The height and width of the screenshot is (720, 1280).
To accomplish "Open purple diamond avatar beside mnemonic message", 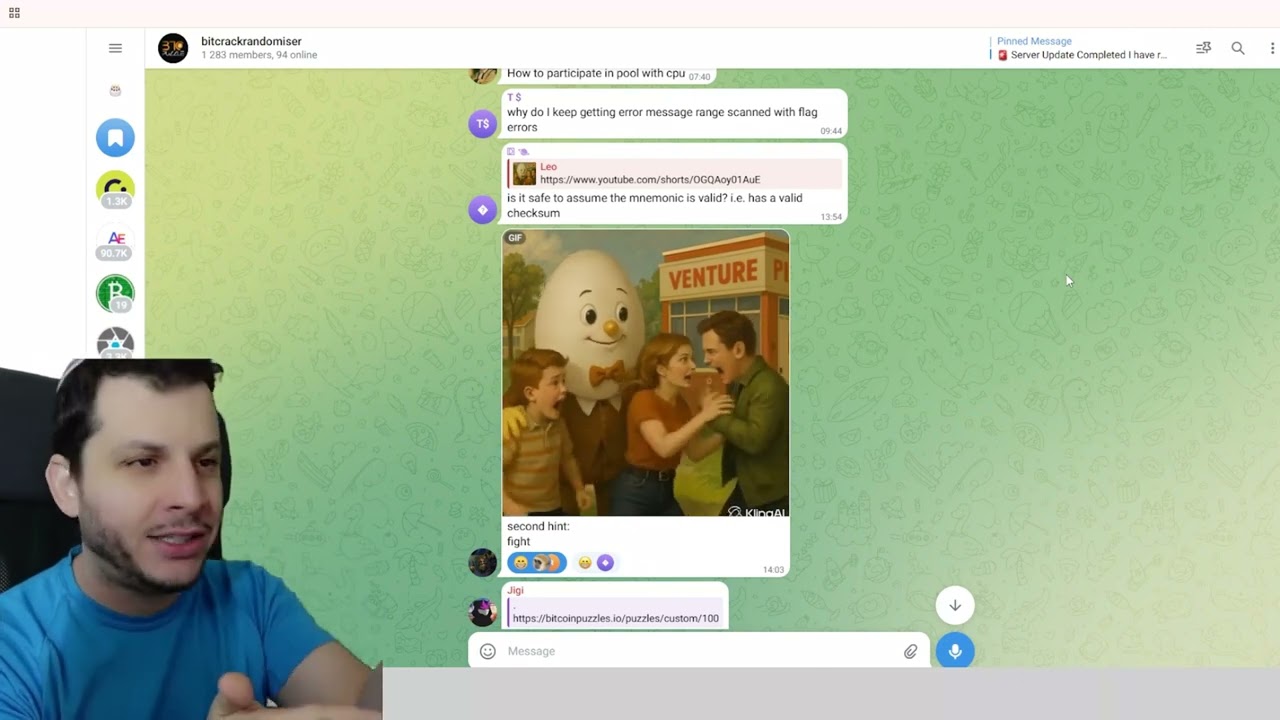I will pos(483,209).
